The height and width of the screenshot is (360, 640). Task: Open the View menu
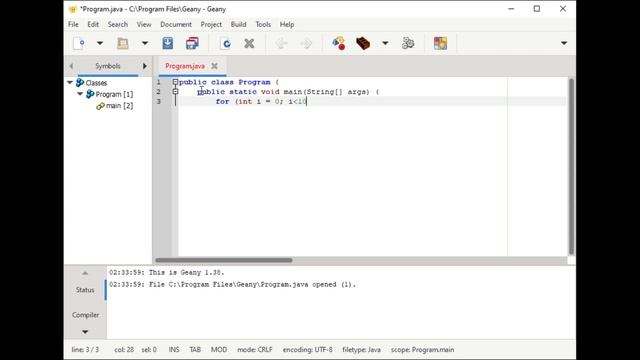[144, 24]
